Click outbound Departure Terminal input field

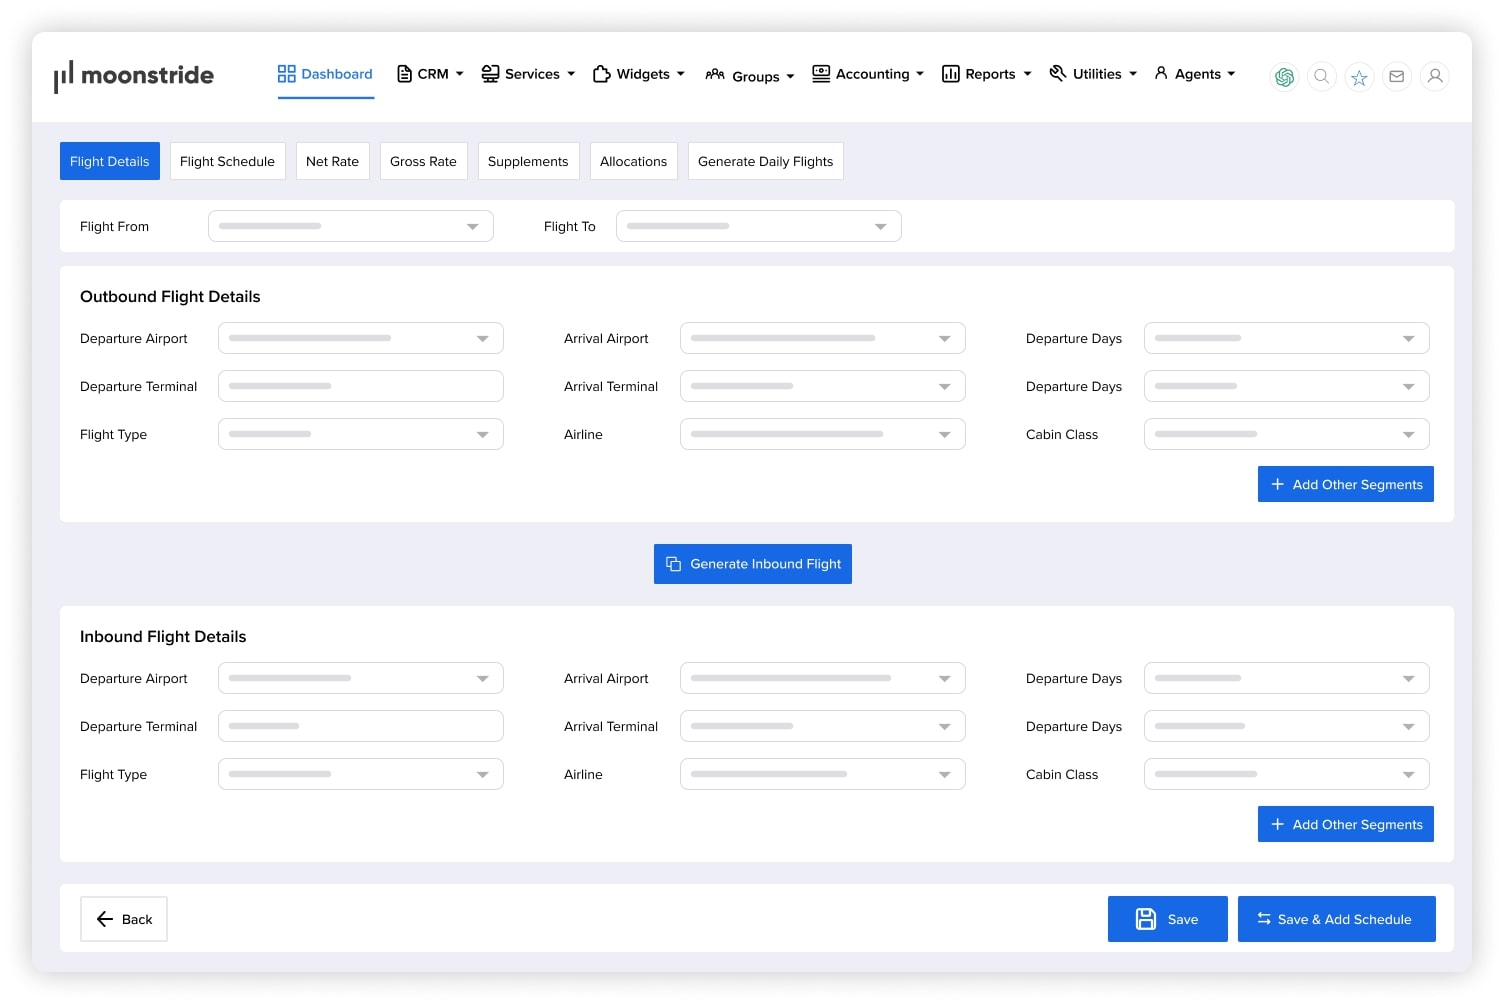click(360, 386)
